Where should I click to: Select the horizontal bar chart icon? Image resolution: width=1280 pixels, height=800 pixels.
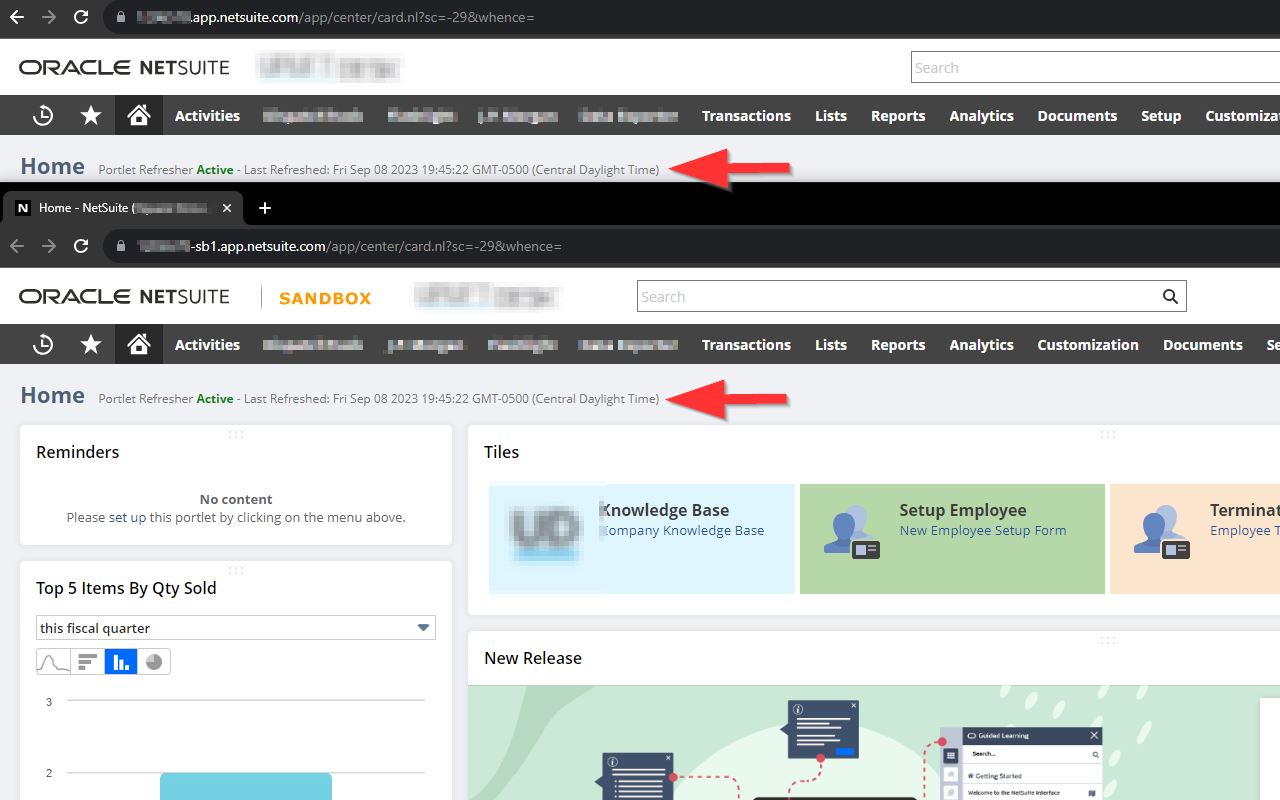(87, 660)
